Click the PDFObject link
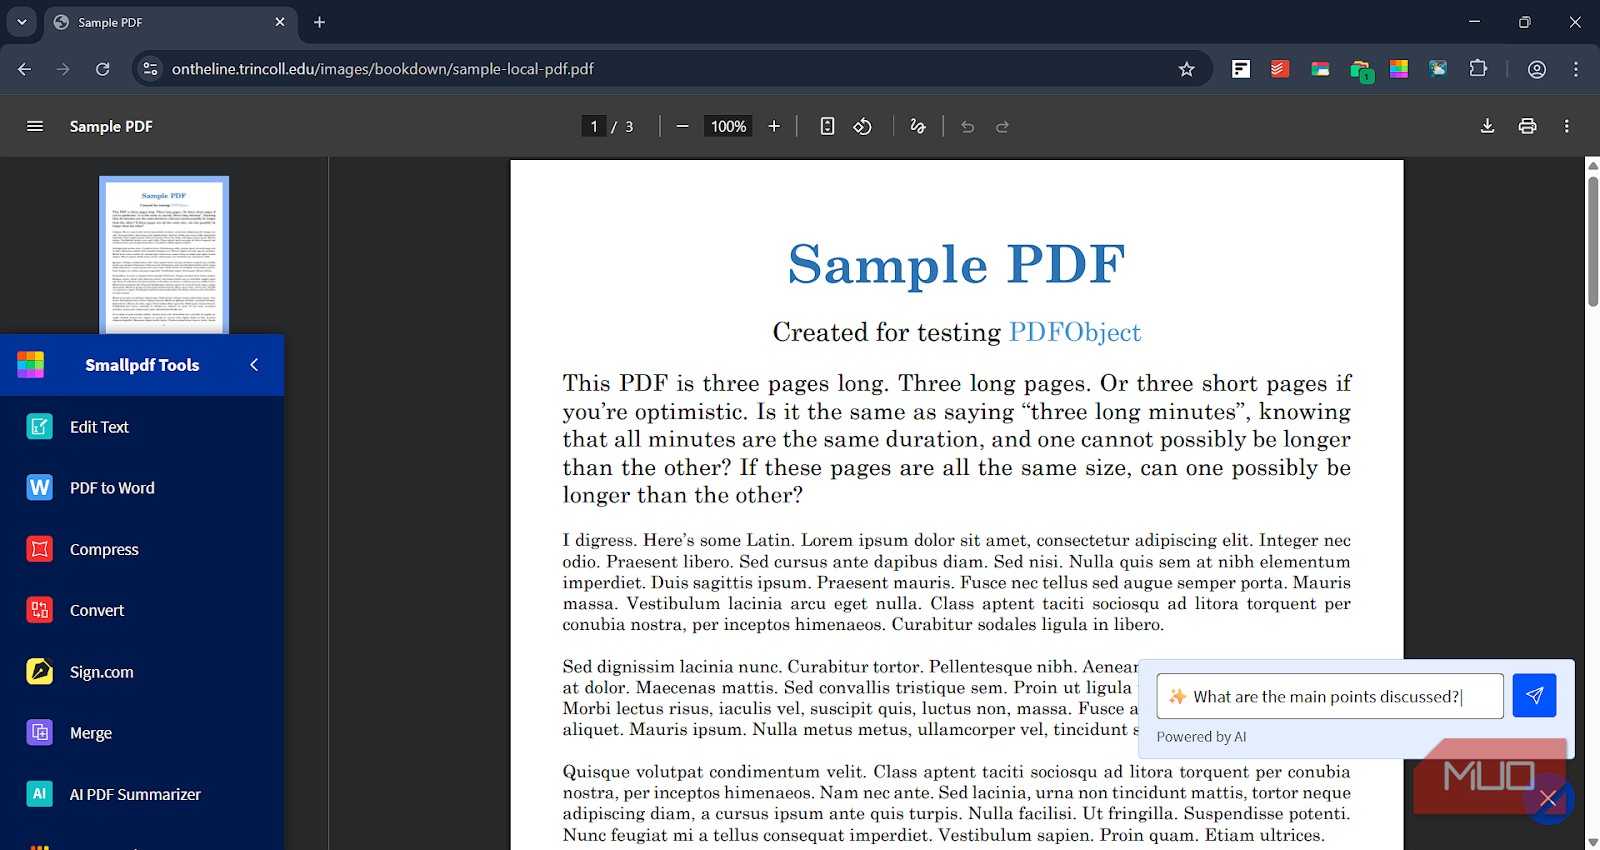This screenshot has width=1600, height=850. pos(1074,332)
